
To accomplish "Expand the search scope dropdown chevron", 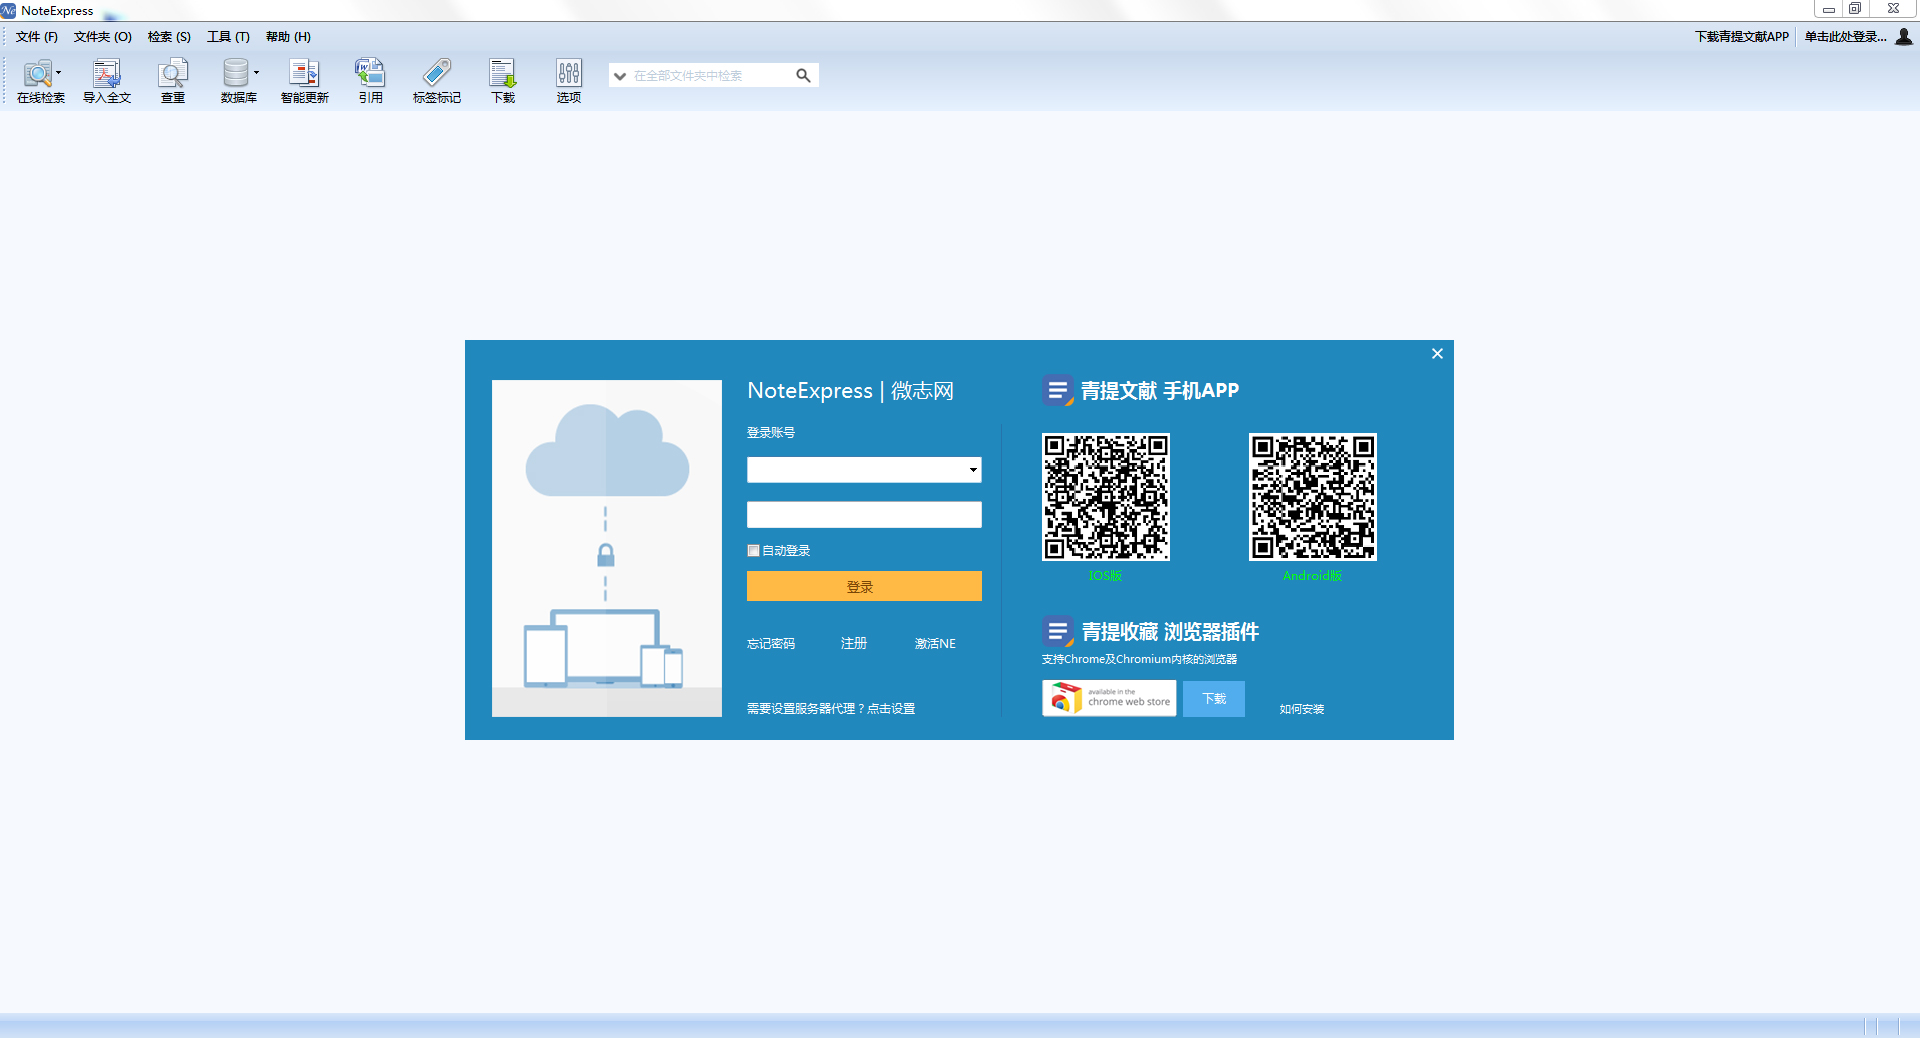I will click(x=620, y=76).
